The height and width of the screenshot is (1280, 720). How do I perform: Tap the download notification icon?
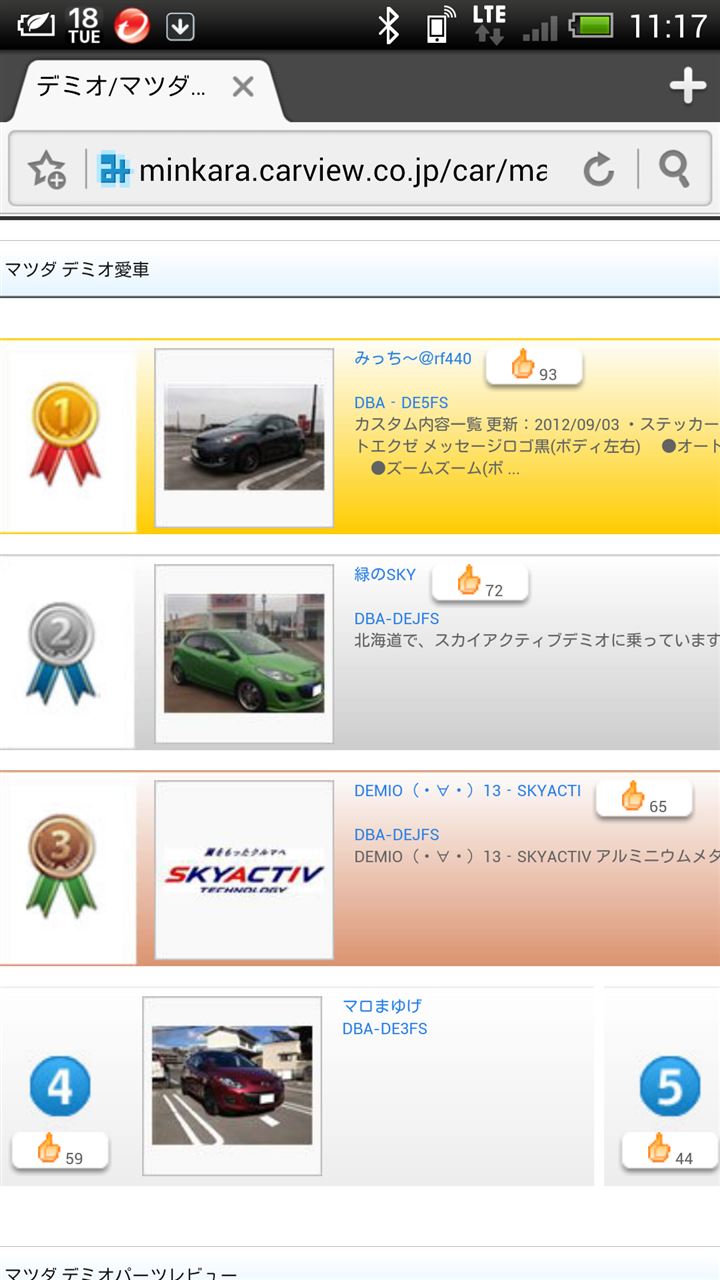(x=180, y=25)
